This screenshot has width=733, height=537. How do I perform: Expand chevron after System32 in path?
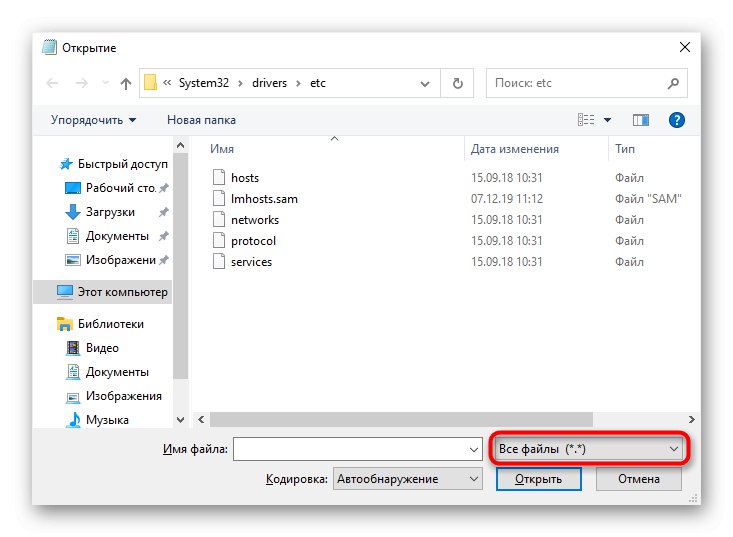[x=240, y=83]
